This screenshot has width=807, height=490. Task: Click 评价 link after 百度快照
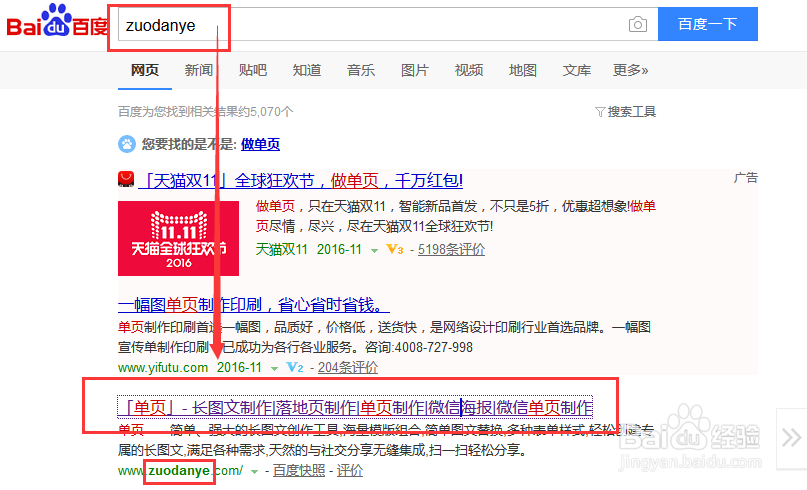[x=350, y=470]
